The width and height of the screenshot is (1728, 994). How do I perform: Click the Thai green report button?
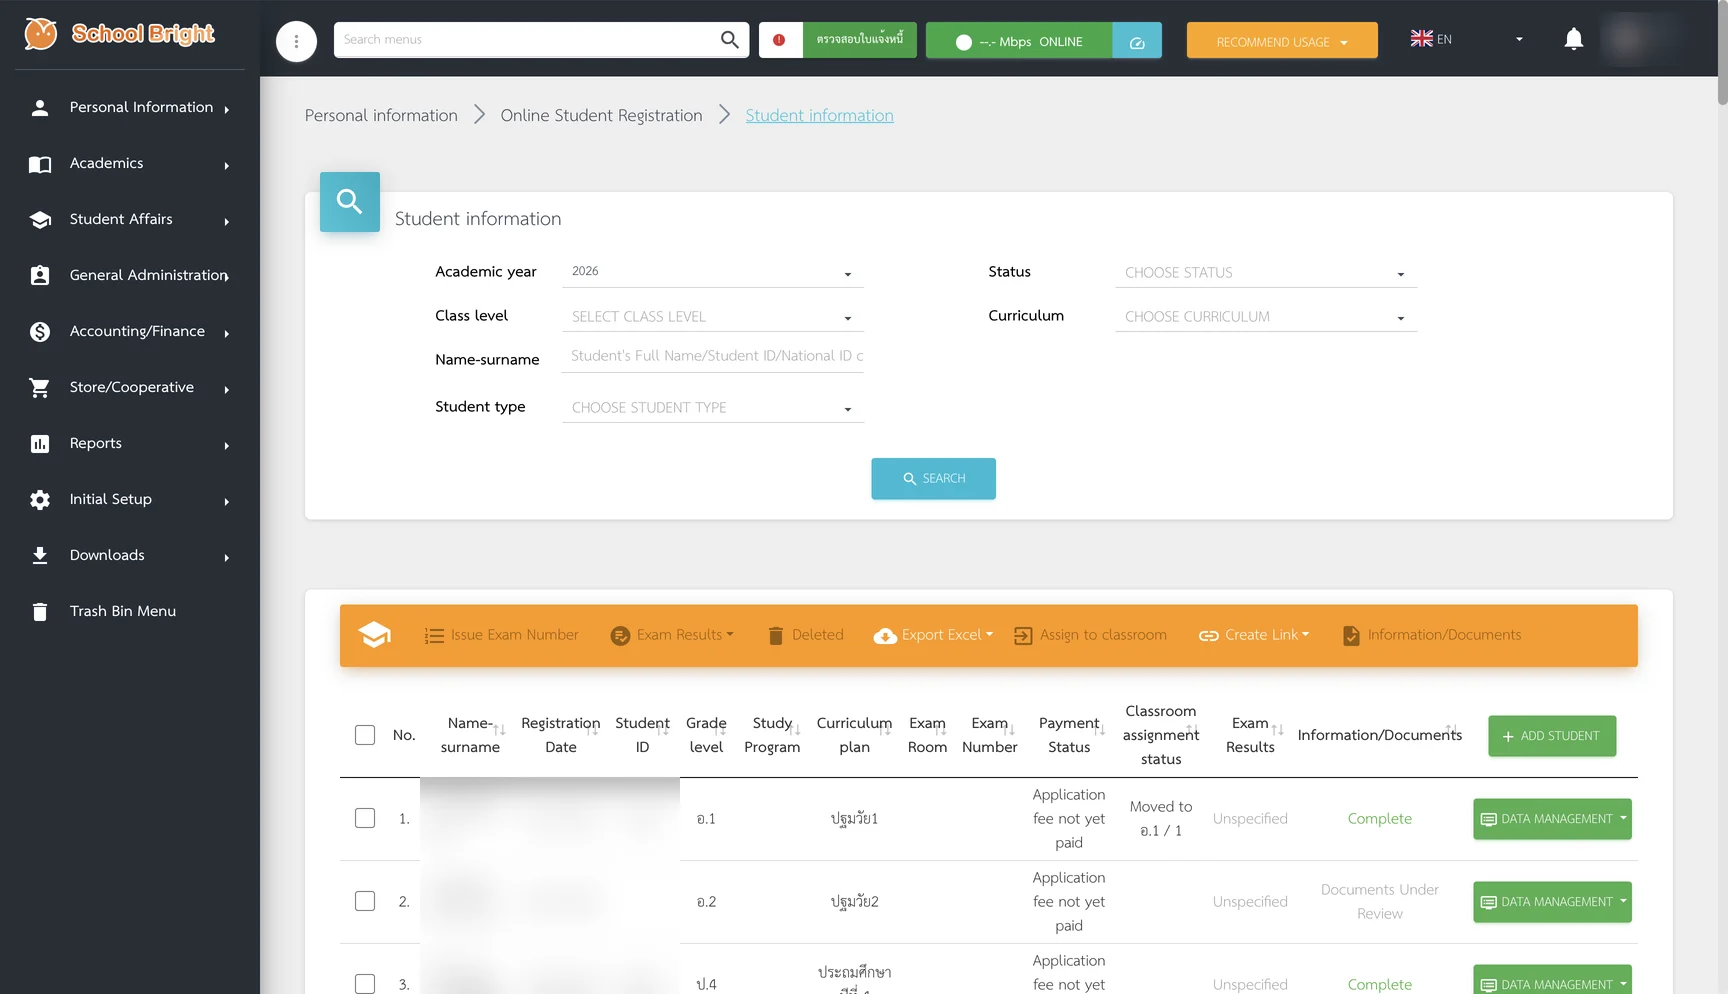tap(860, 40)
